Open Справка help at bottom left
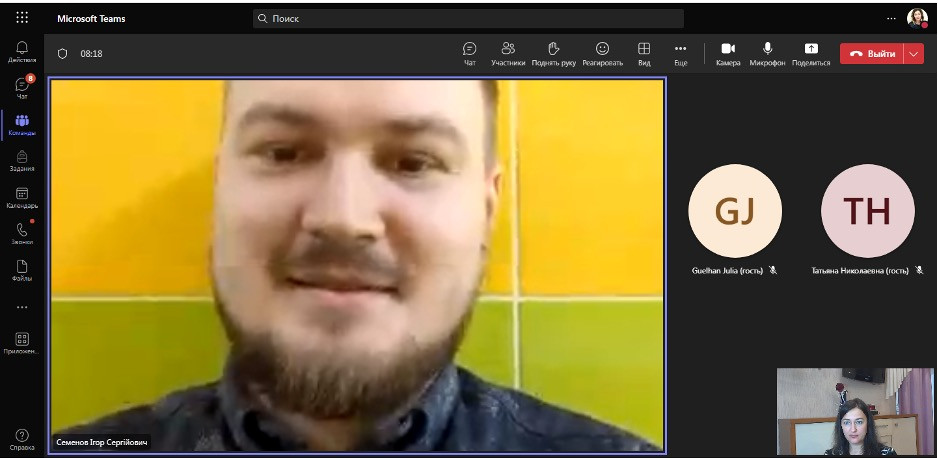This screenshot has width=938, height=458. pos(22,439)
